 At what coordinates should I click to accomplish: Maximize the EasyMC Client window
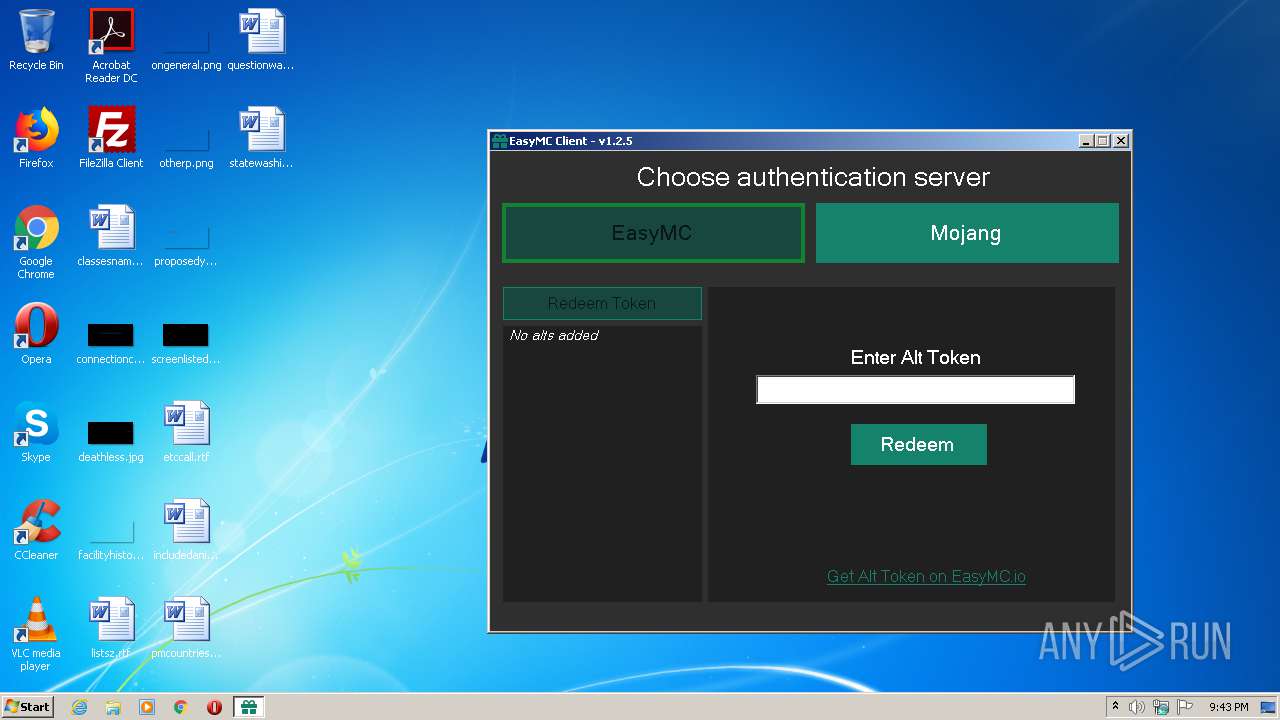(x=1103, y=141)
